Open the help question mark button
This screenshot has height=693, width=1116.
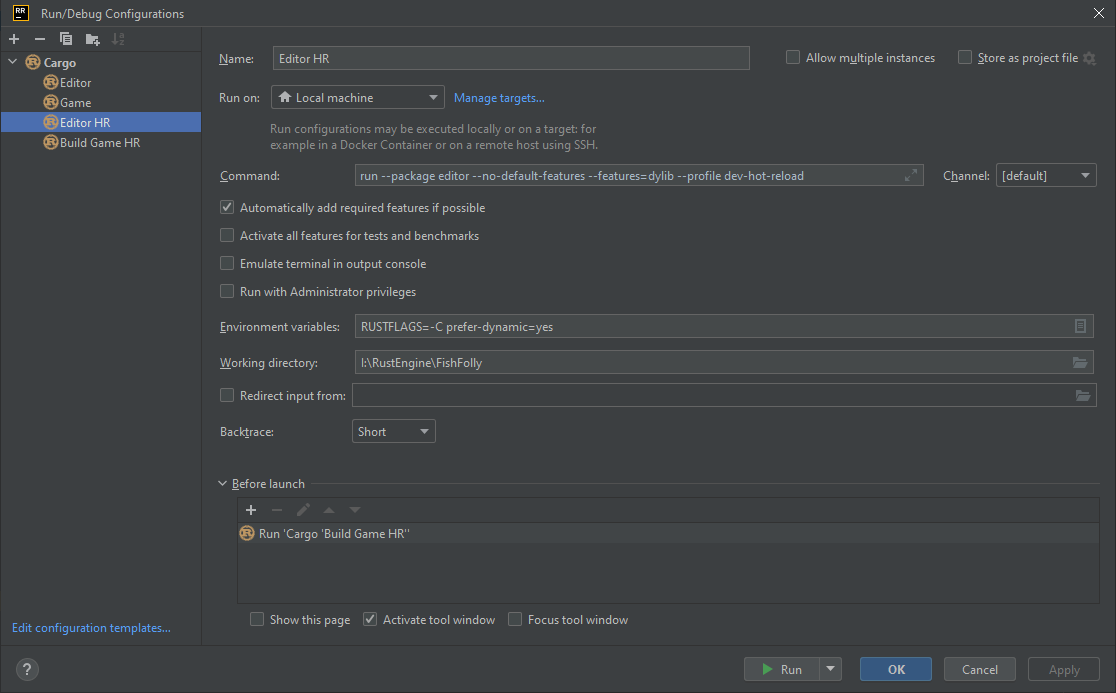coord(27,669)
